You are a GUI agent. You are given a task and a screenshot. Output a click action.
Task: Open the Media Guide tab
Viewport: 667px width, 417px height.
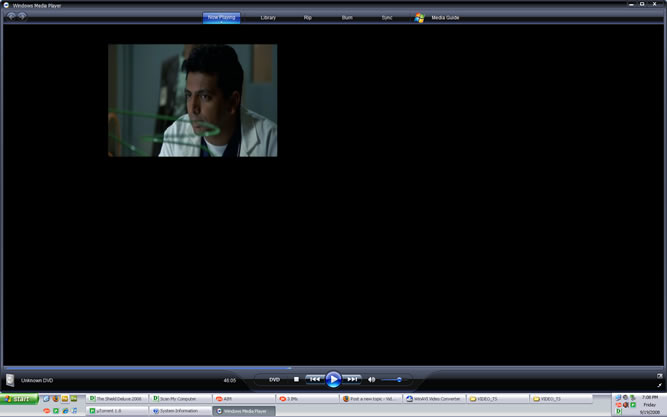445,17
